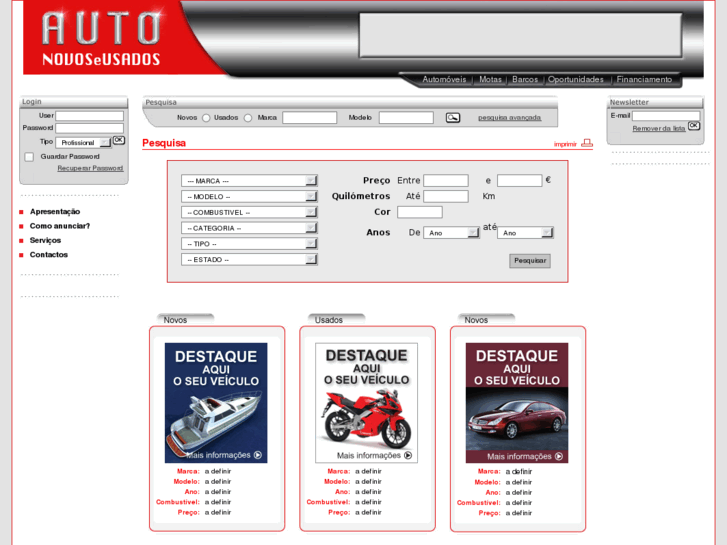Image resolution: width=727 pixels, height=545 pixels.
Task: Click the Novos tab above car card
Action: point(486,320)
